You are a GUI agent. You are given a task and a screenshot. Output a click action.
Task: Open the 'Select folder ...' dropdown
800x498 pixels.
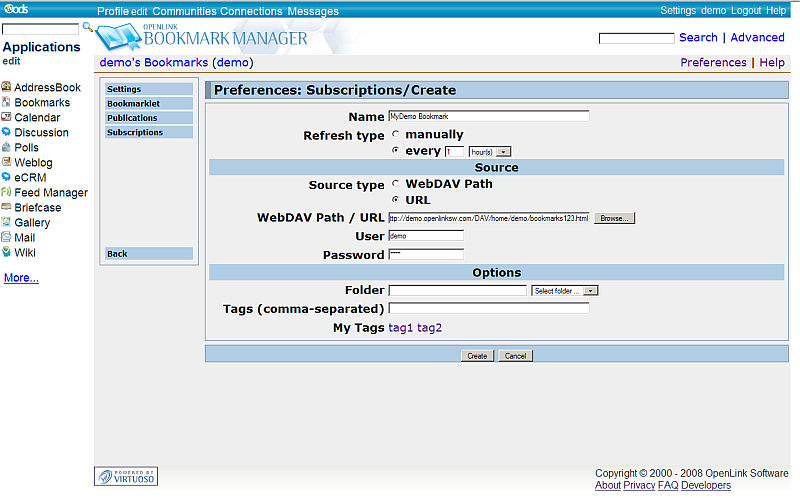point(590,291)
